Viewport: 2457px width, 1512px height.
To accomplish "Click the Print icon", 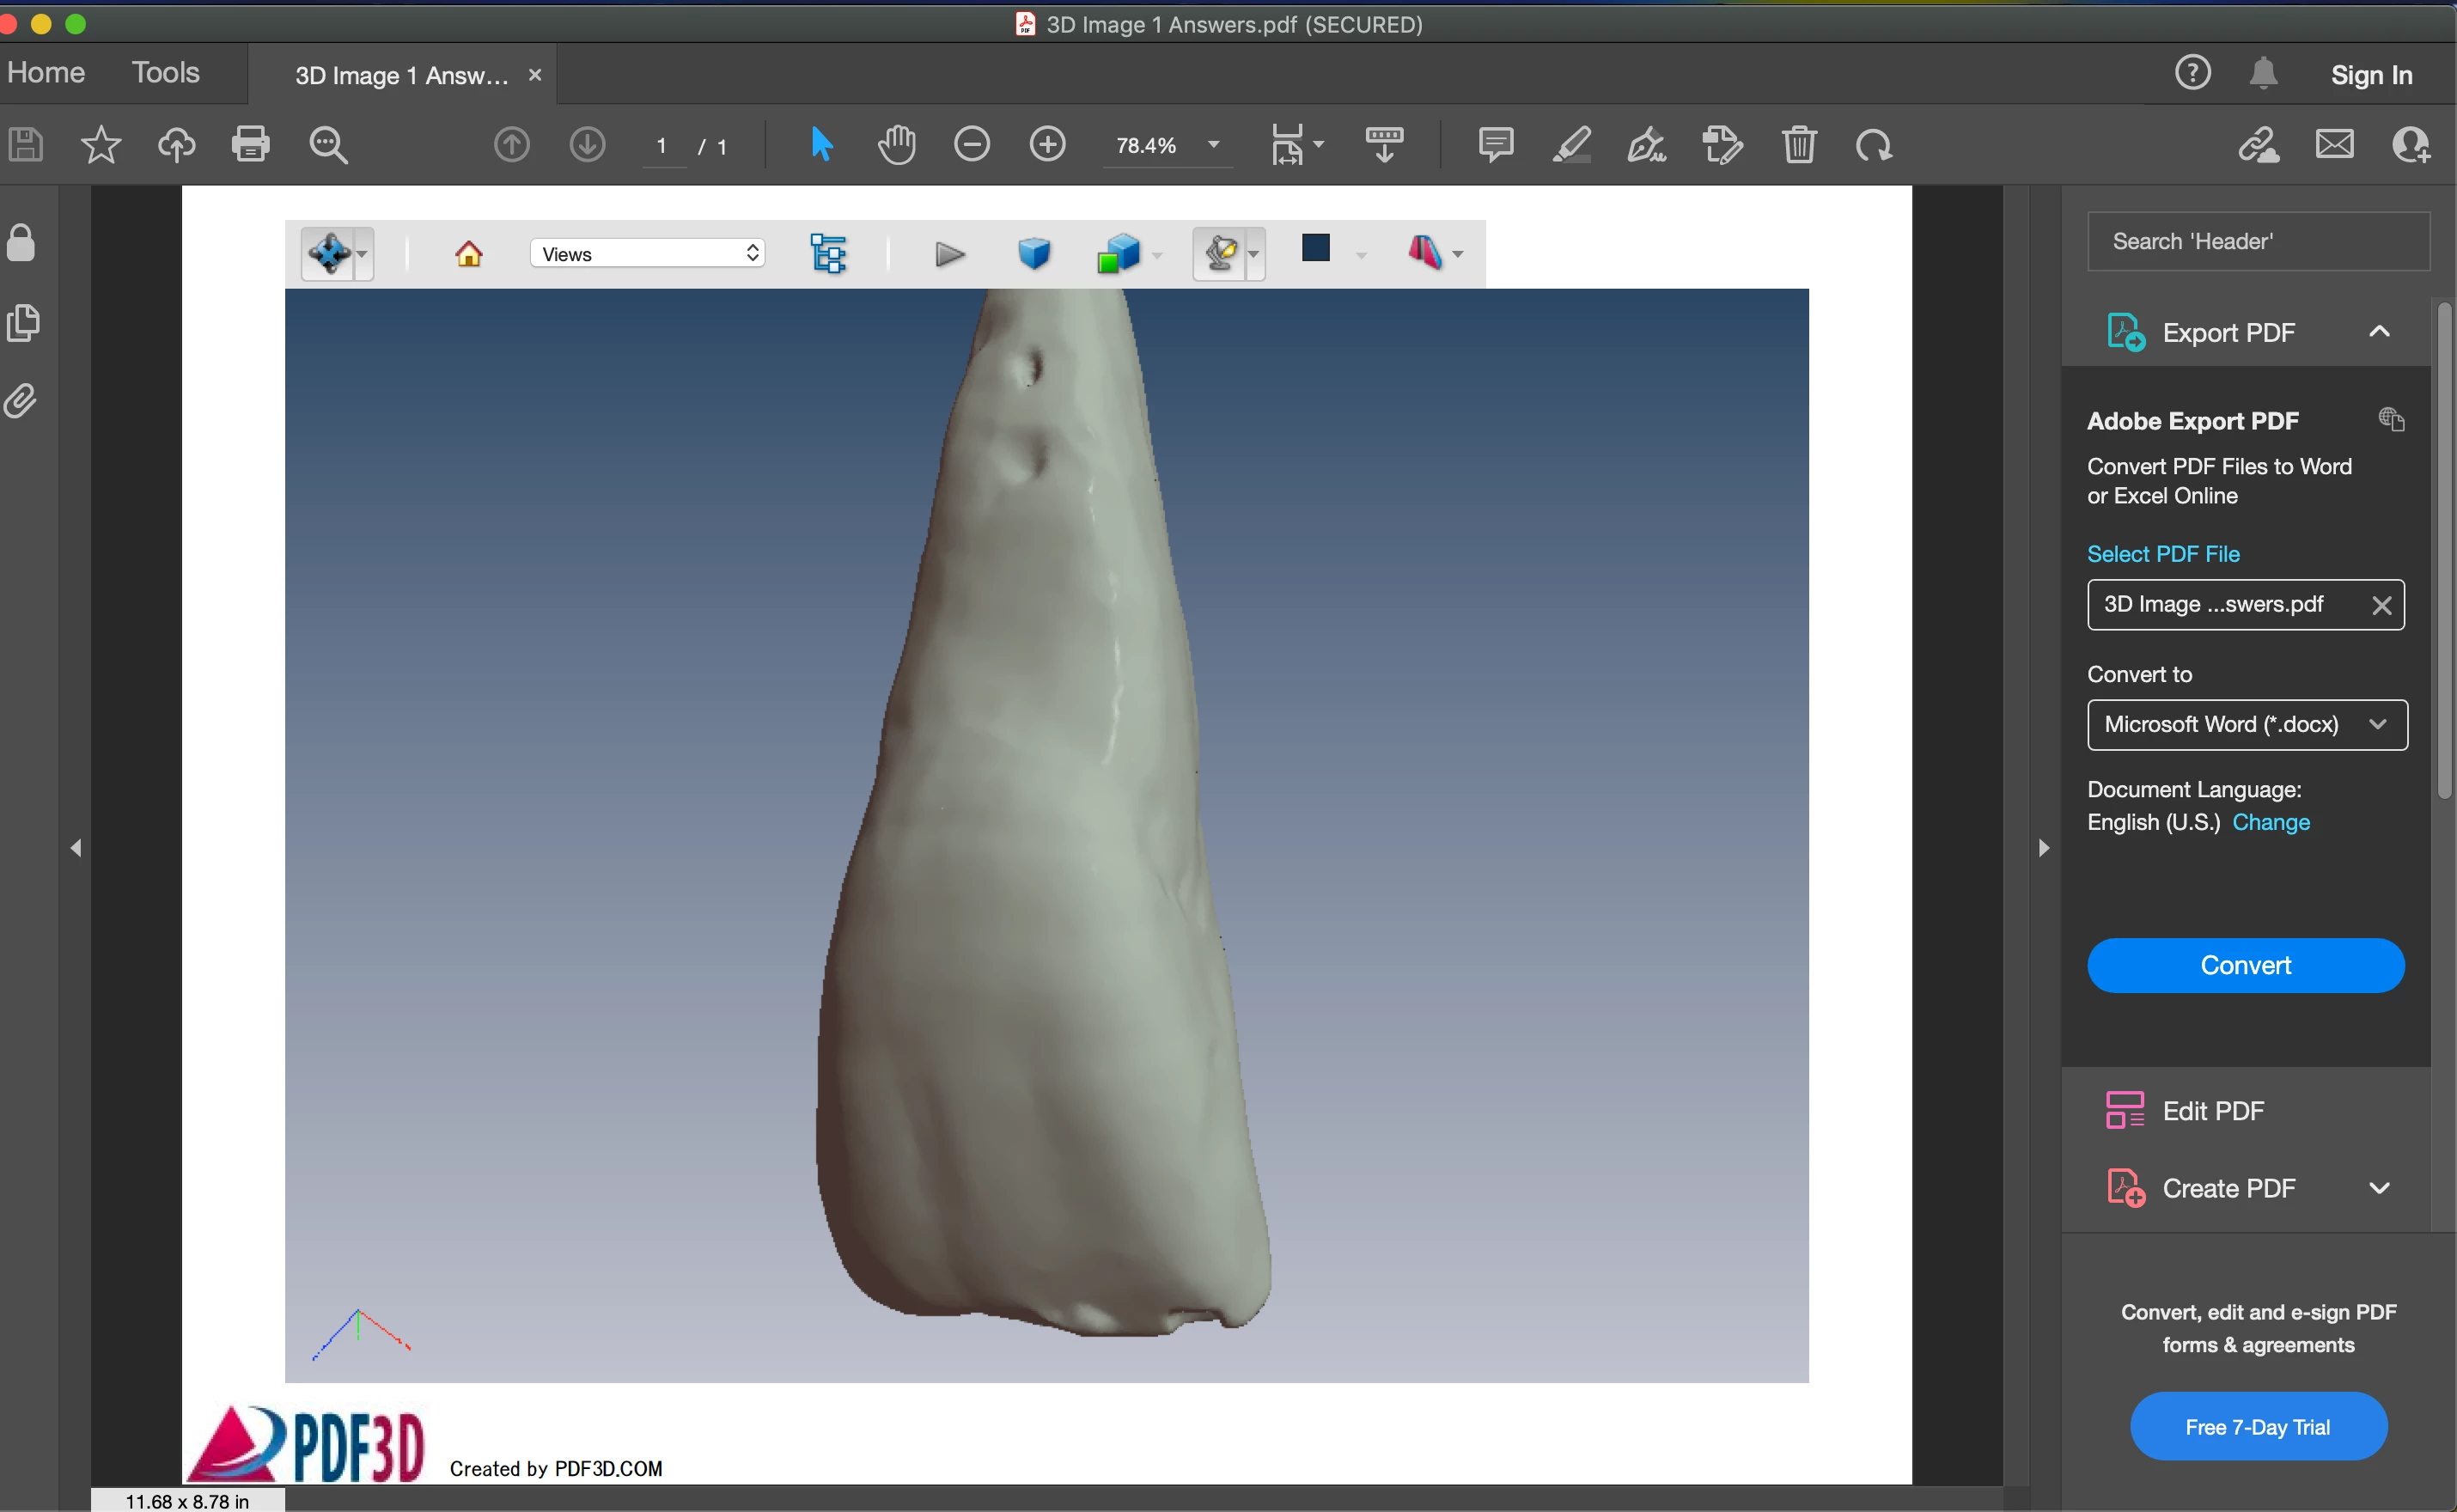I will coord(250,145).
